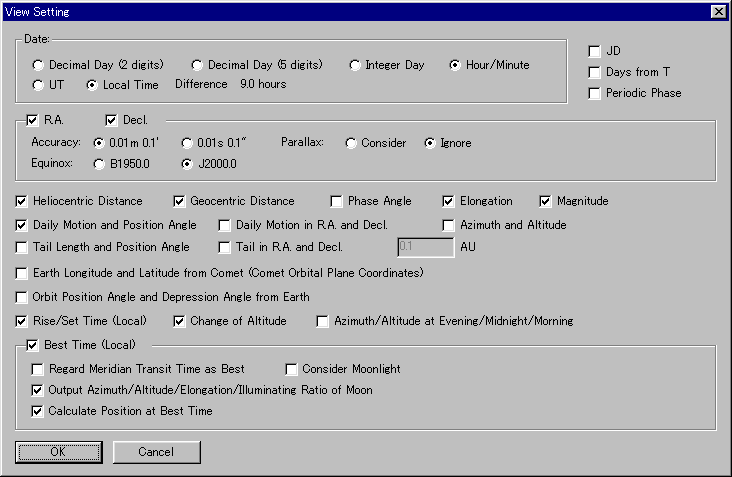Viewport: 732px width, 477px height.
Task: Choose Decimal Day (5 digits) date format
Action: (197, 65)
